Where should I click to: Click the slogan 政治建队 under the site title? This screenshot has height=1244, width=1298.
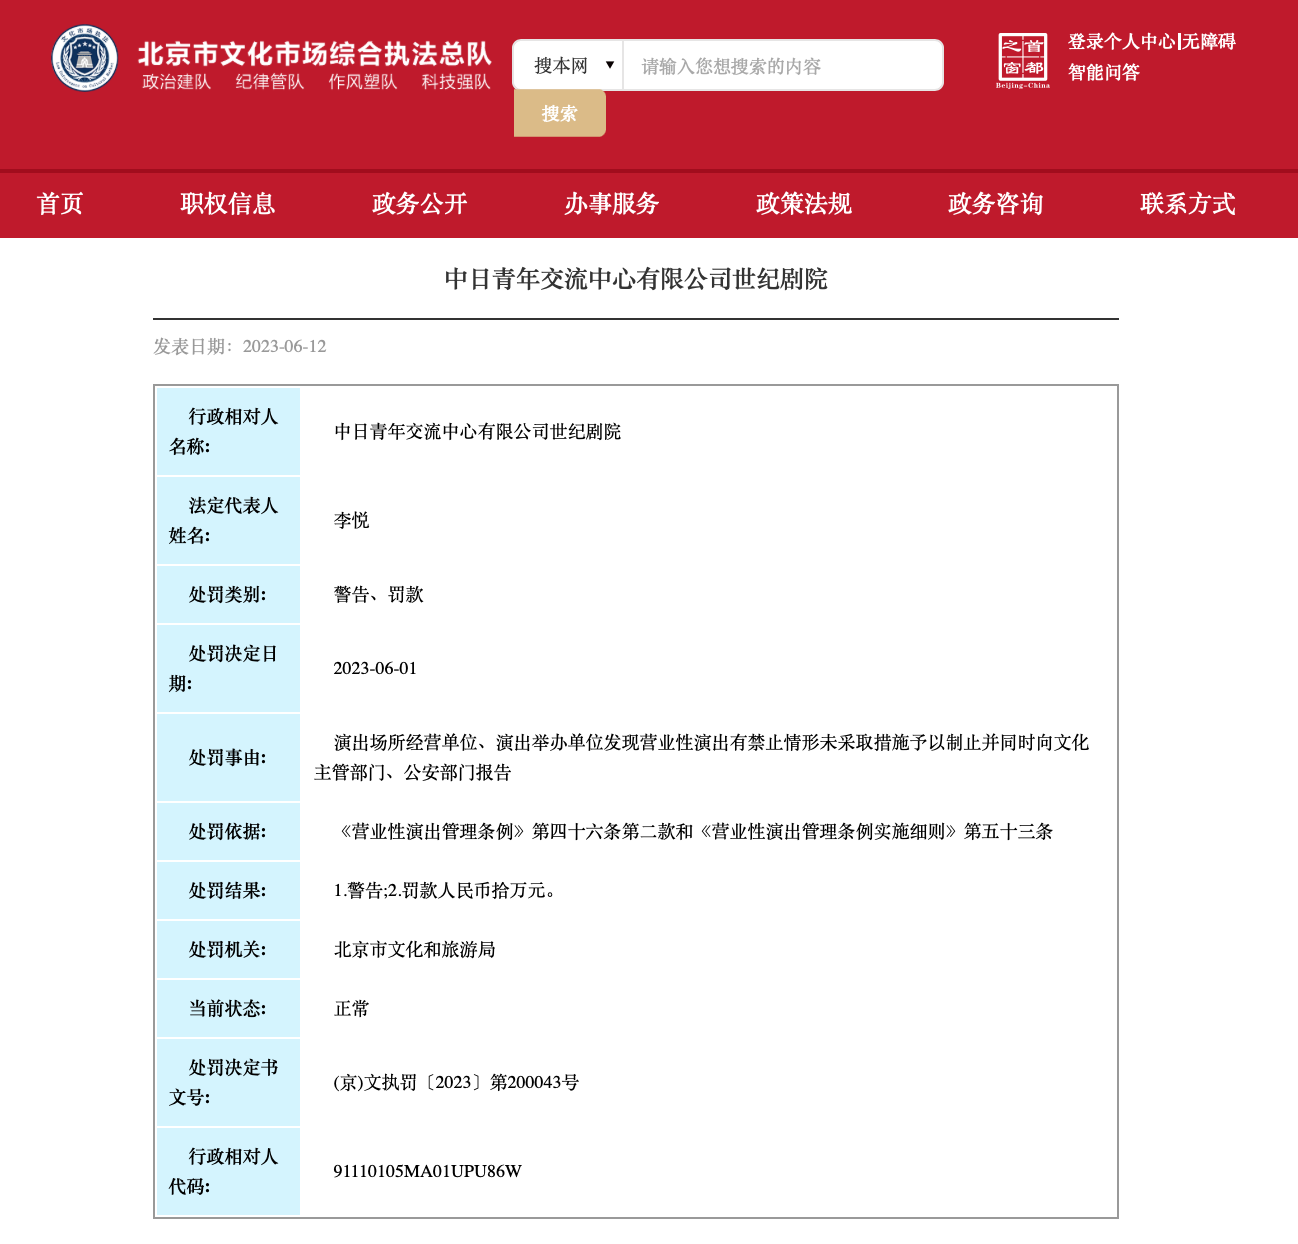point(177,82)
